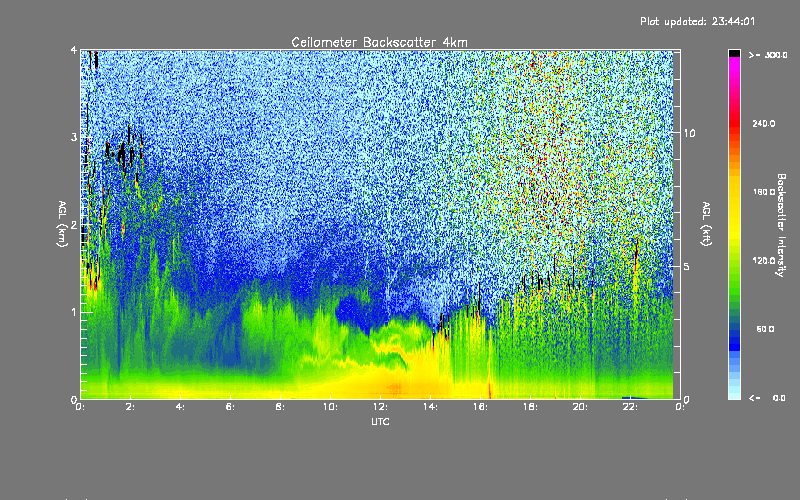800x500 pixels.
Task: Click the right AGL (kft) axis label
Action: (707, 224)
